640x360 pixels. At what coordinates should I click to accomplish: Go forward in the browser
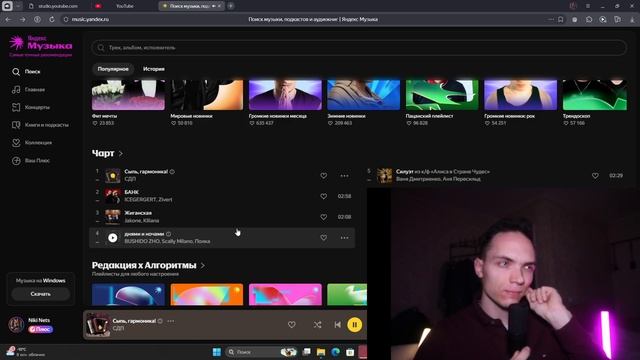click(23, 19)
